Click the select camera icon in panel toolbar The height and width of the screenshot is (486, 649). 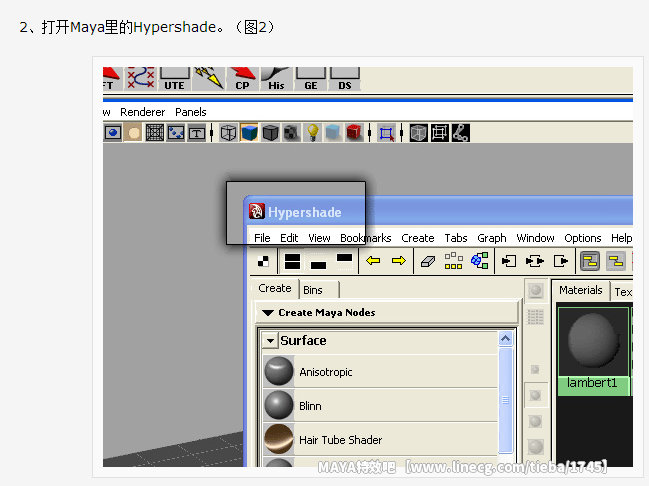coord(113,133)
